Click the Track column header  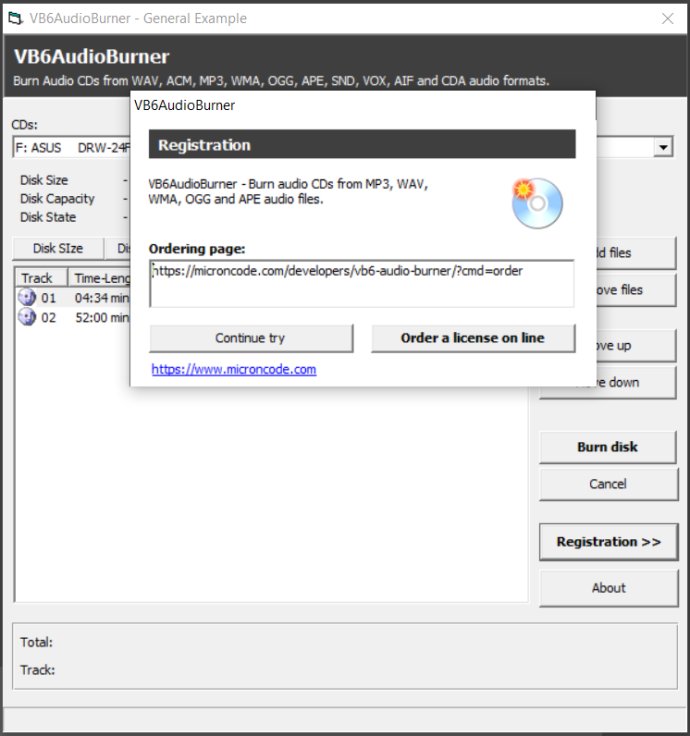point(41,278)
